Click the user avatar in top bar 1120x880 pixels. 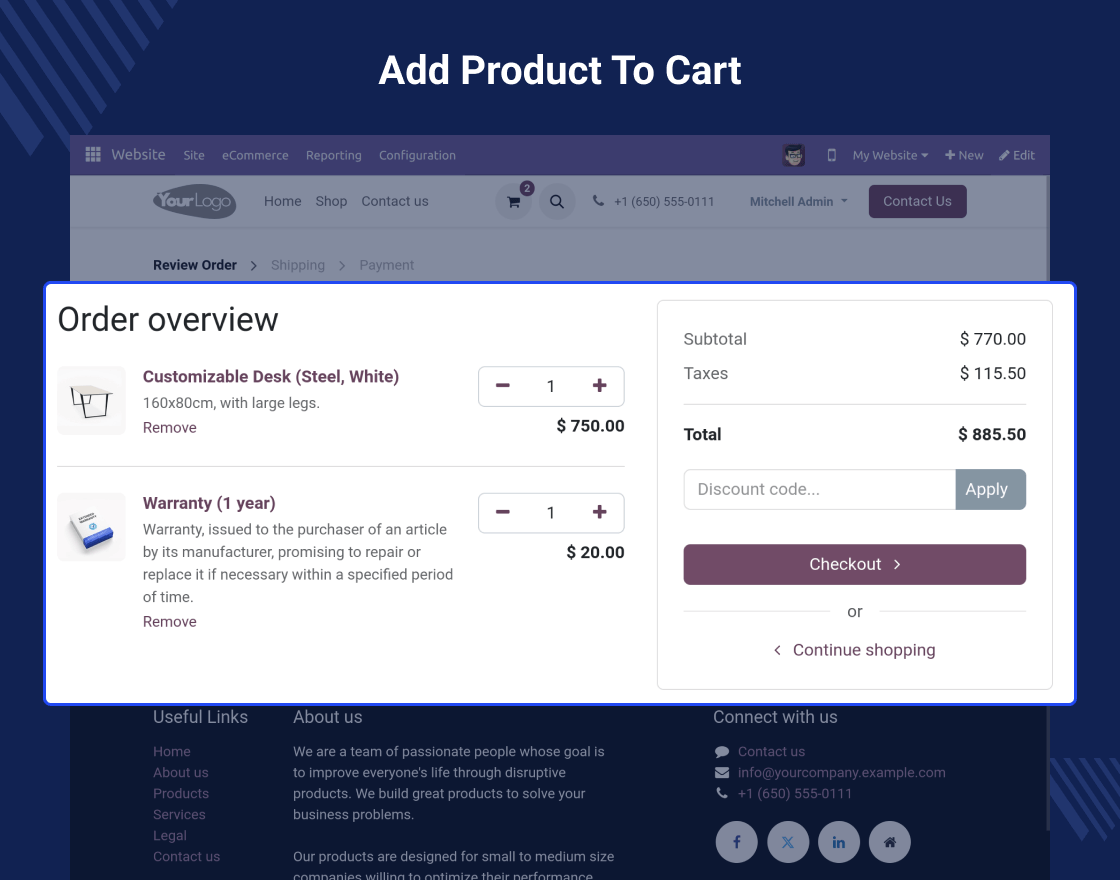click(x=794, y=155)
